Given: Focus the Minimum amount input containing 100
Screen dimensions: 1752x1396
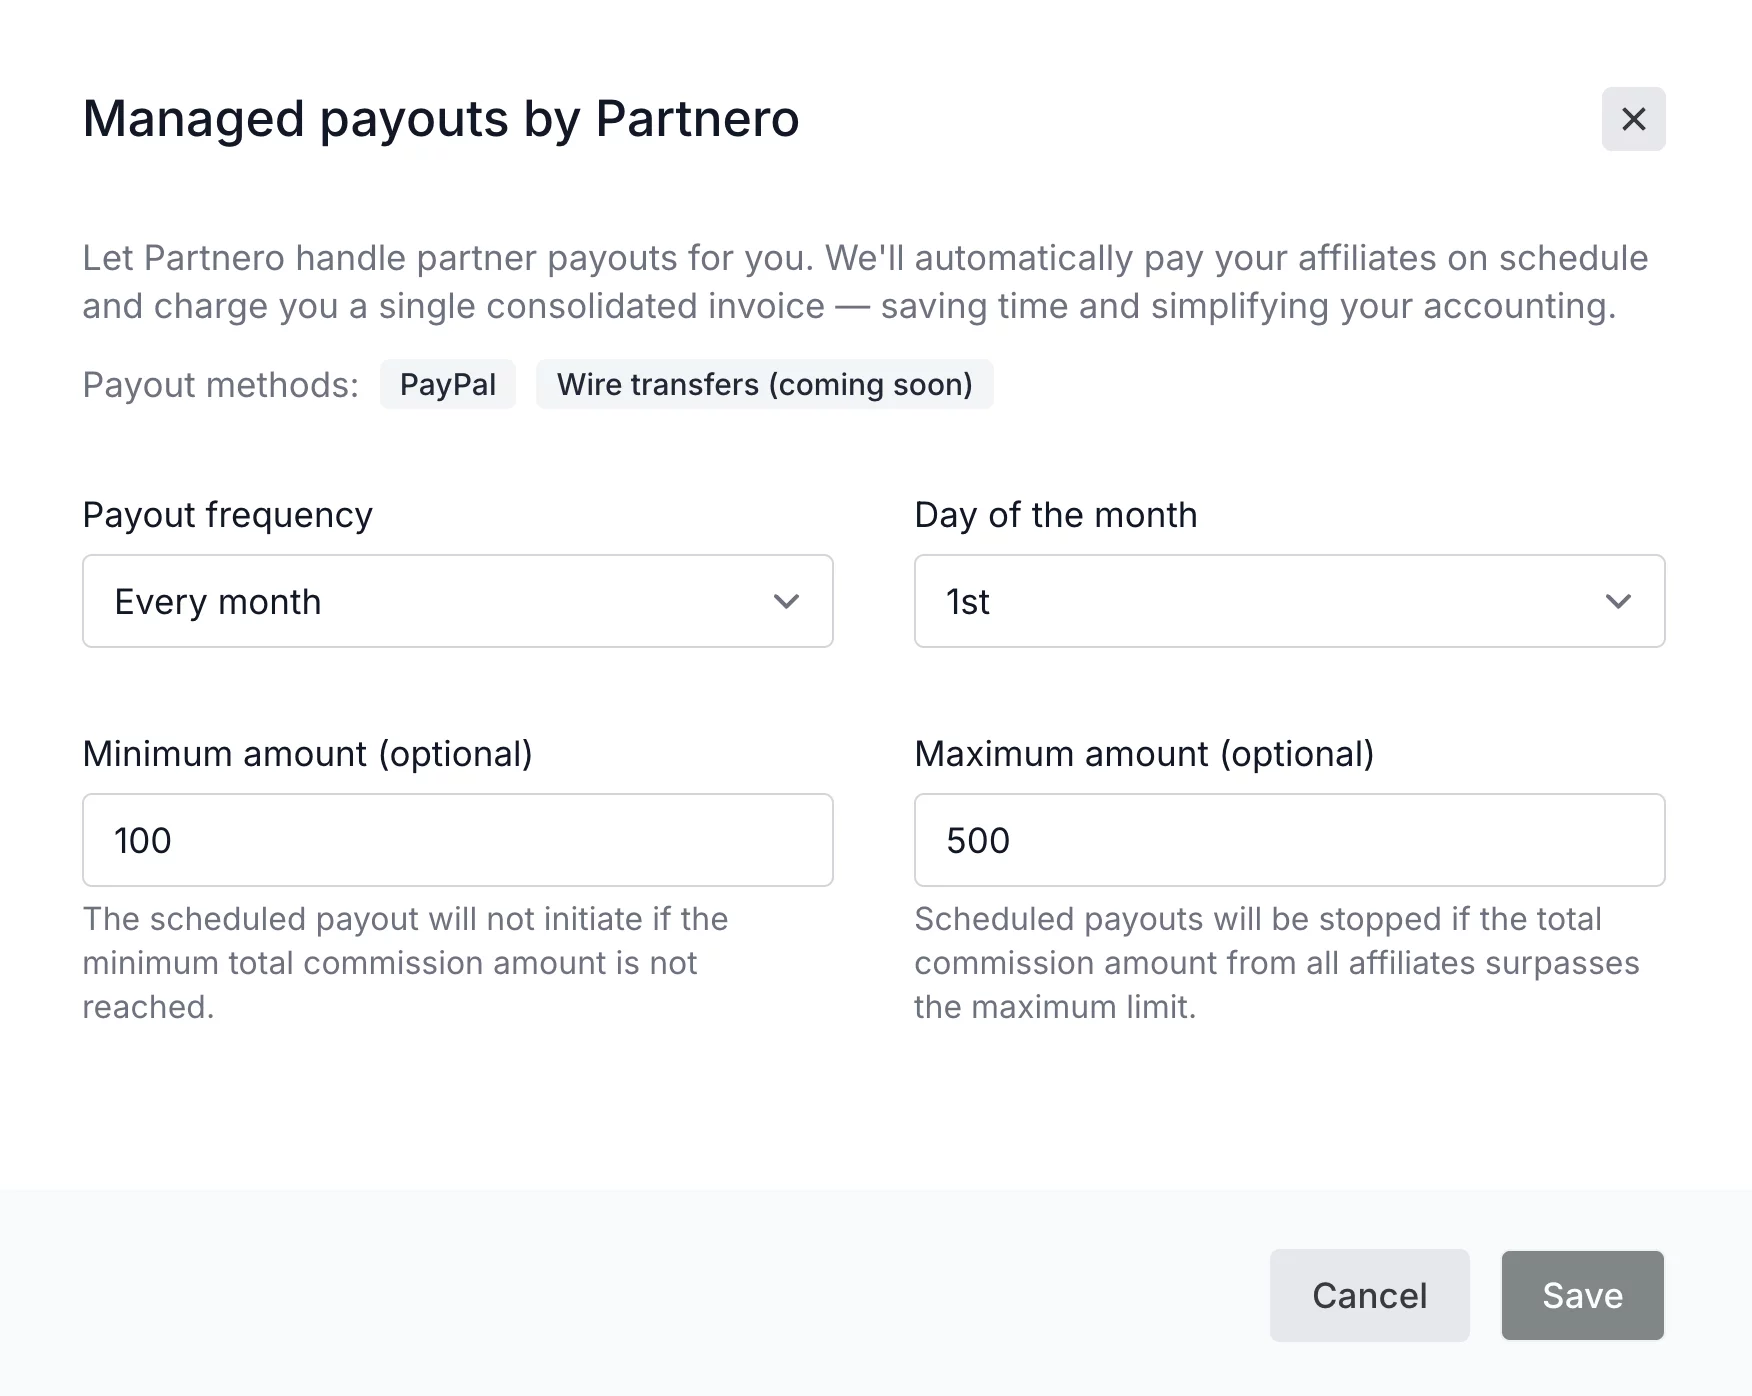Looking at the screenshot, I should click(457, 840).
